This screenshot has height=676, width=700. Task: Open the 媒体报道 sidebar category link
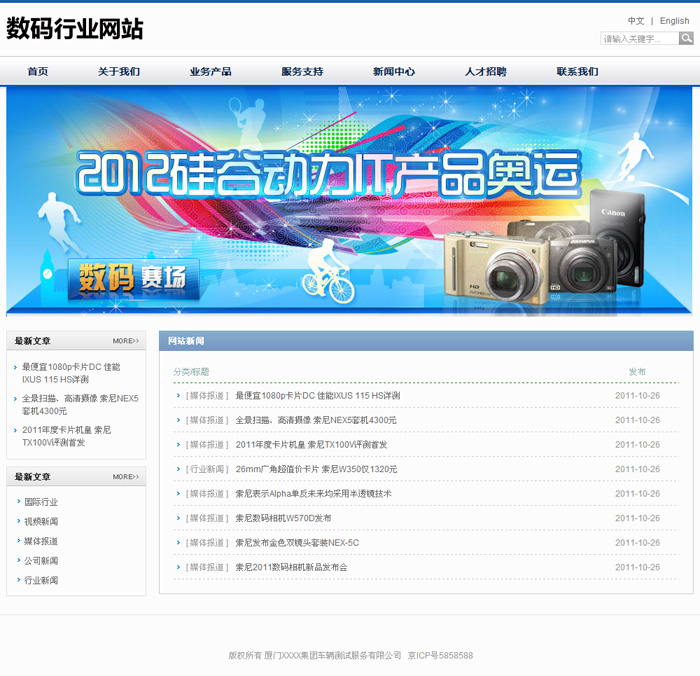[41, 541]
